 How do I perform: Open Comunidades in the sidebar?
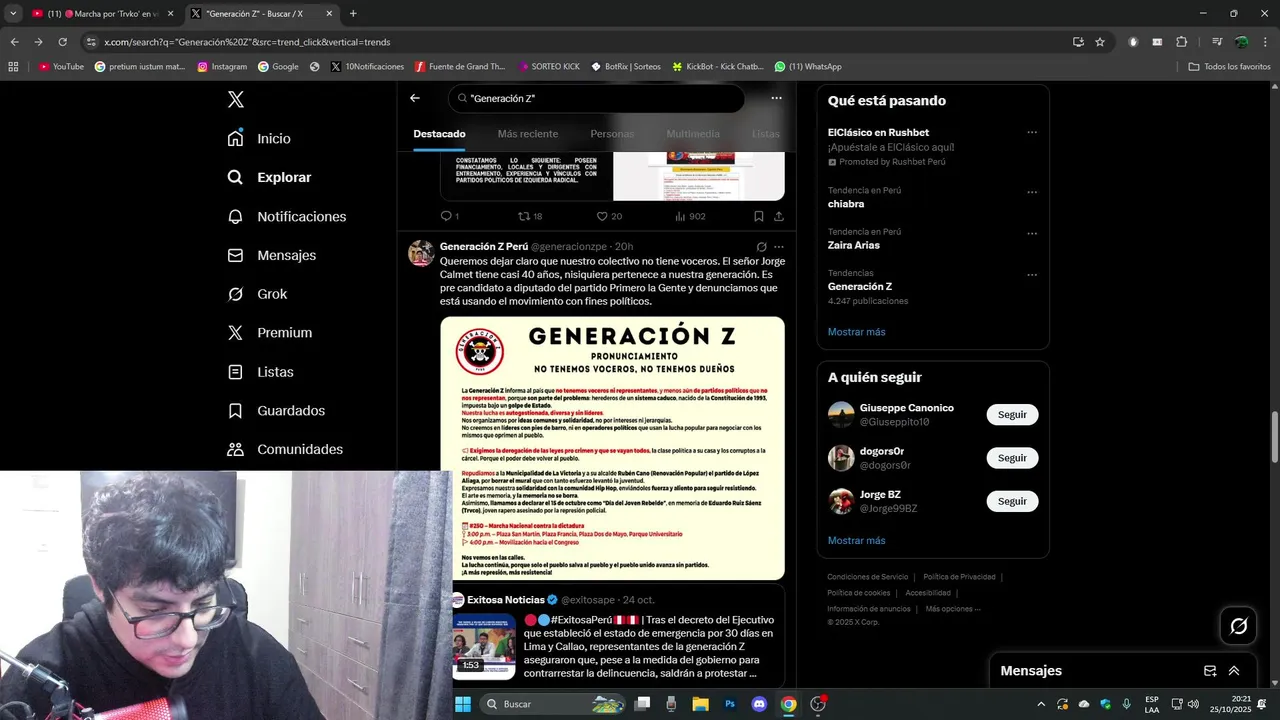point(285,450)
